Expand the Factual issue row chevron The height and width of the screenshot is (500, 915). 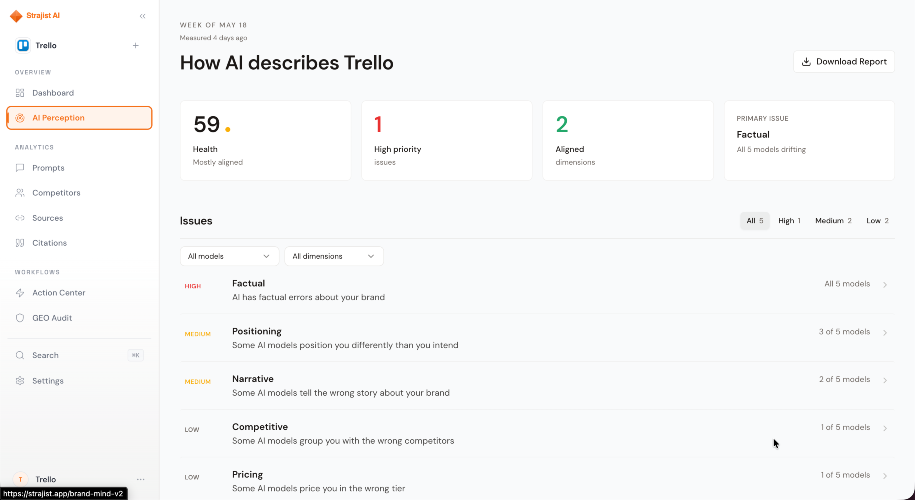(885, 285)
